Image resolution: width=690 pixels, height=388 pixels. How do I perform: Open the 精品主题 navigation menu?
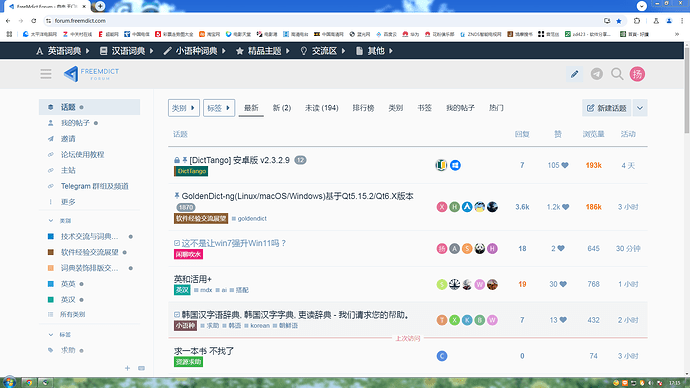[x=263, y=51]
